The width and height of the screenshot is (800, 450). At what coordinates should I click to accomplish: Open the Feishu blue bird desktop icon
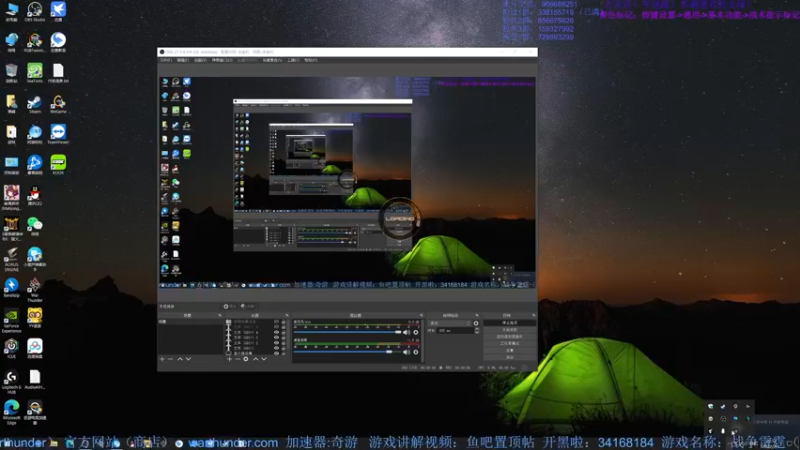click(58, 12)
